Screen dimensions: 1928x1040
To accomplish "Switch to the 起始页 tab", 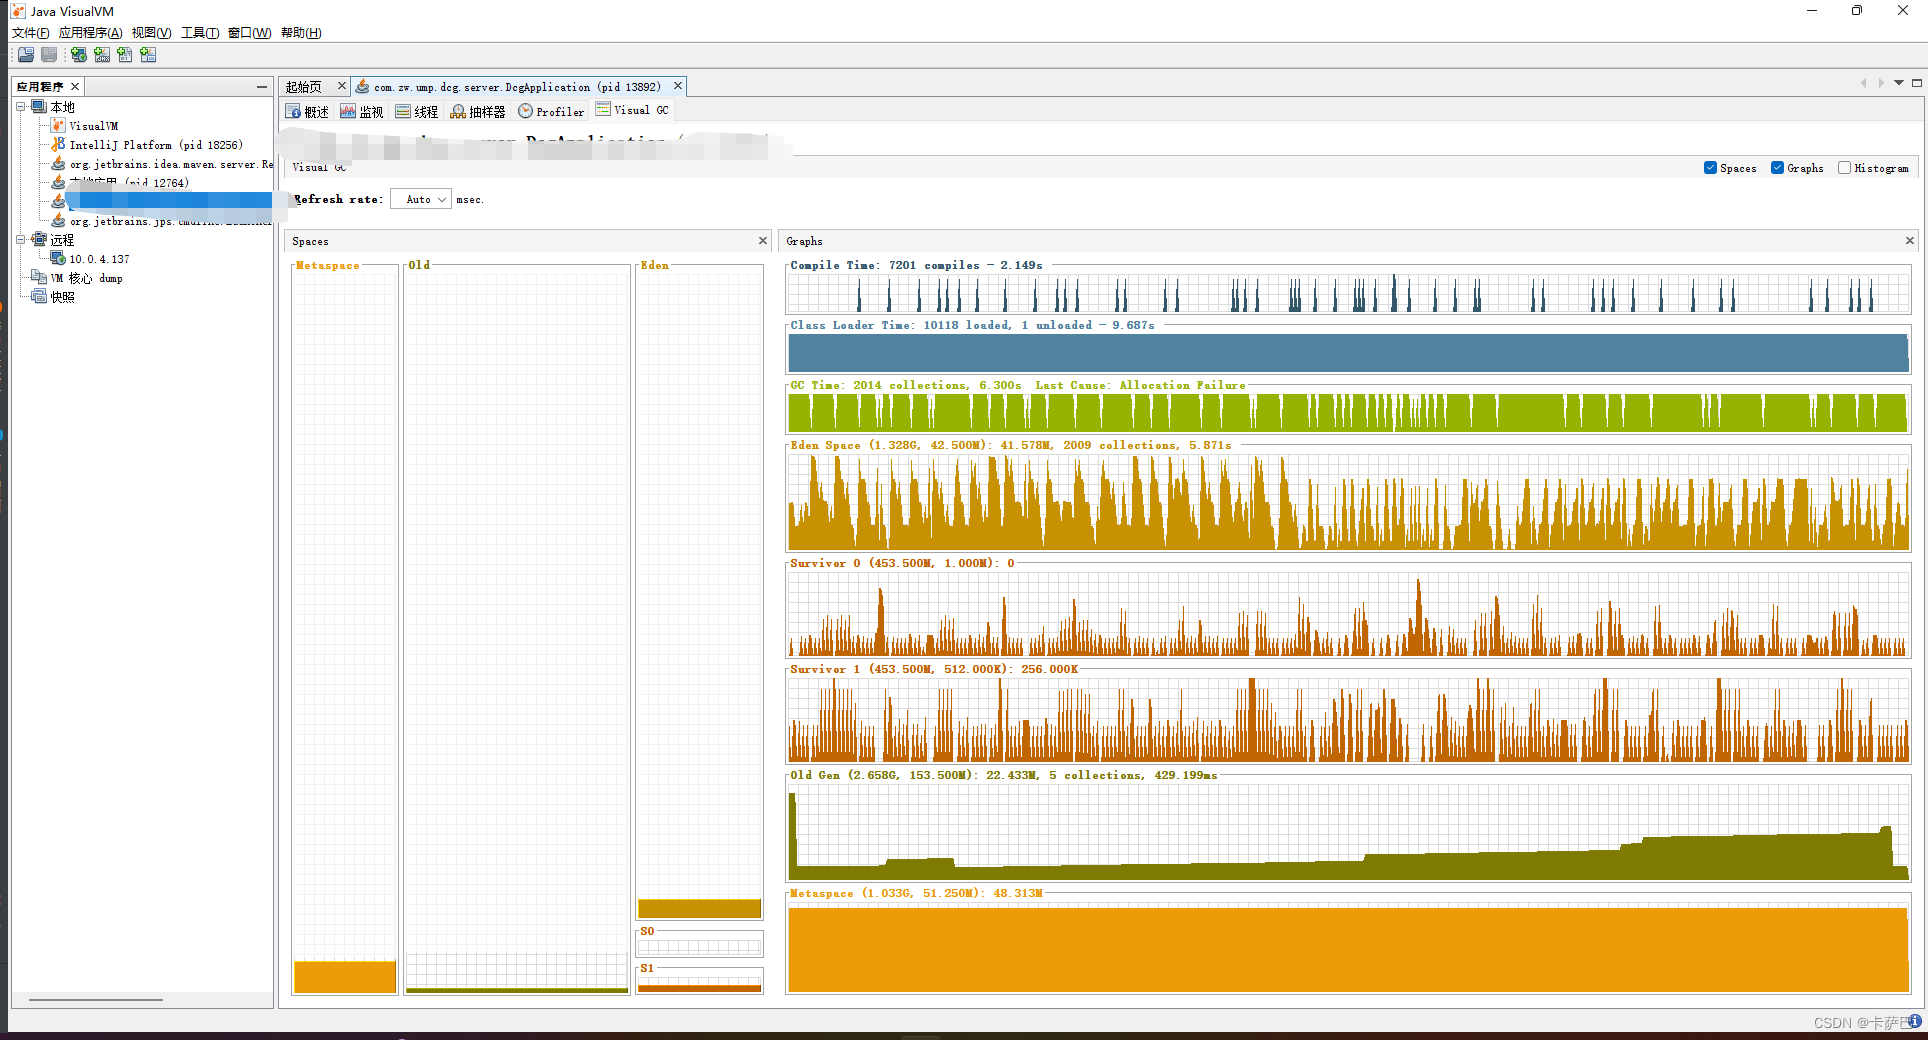I will tap(304, 87).
